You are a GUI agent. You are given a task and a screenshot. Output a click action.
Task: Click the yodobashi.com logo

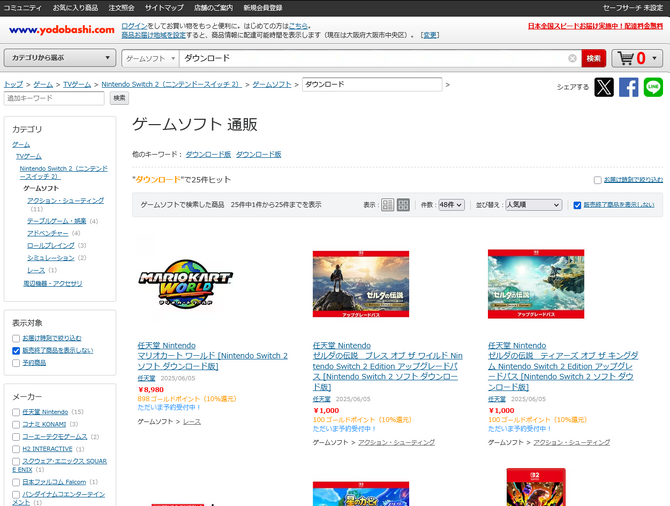click(x=62, y=30)
